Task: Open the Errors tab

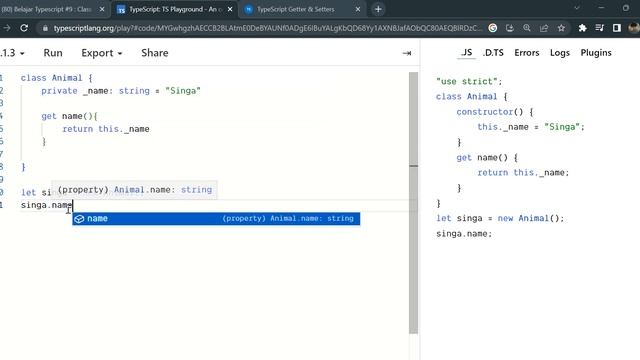Action: click(527, 53)
